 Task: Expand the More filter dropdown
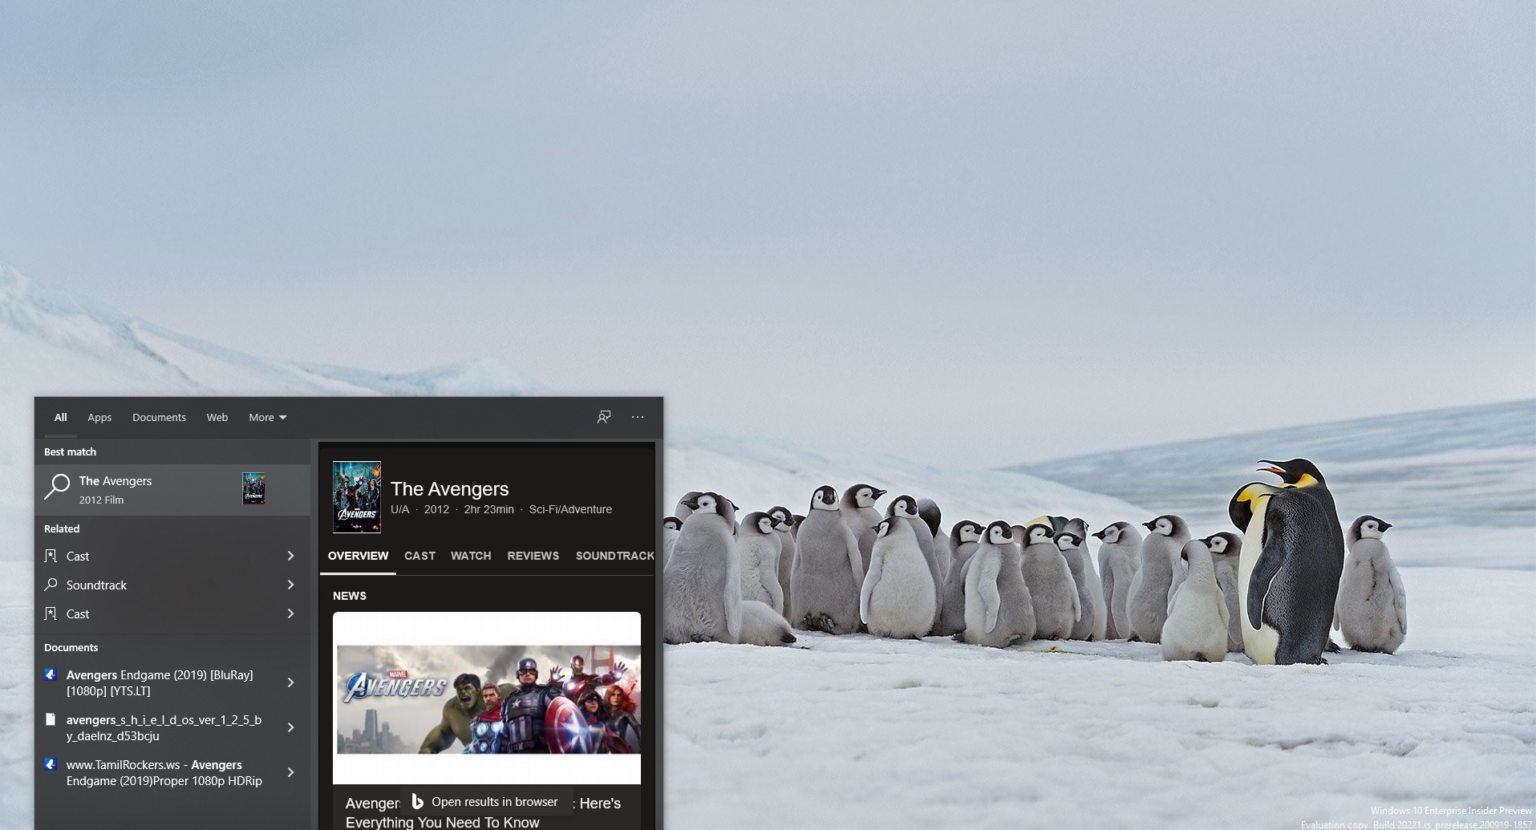click(x=267, y=418)
